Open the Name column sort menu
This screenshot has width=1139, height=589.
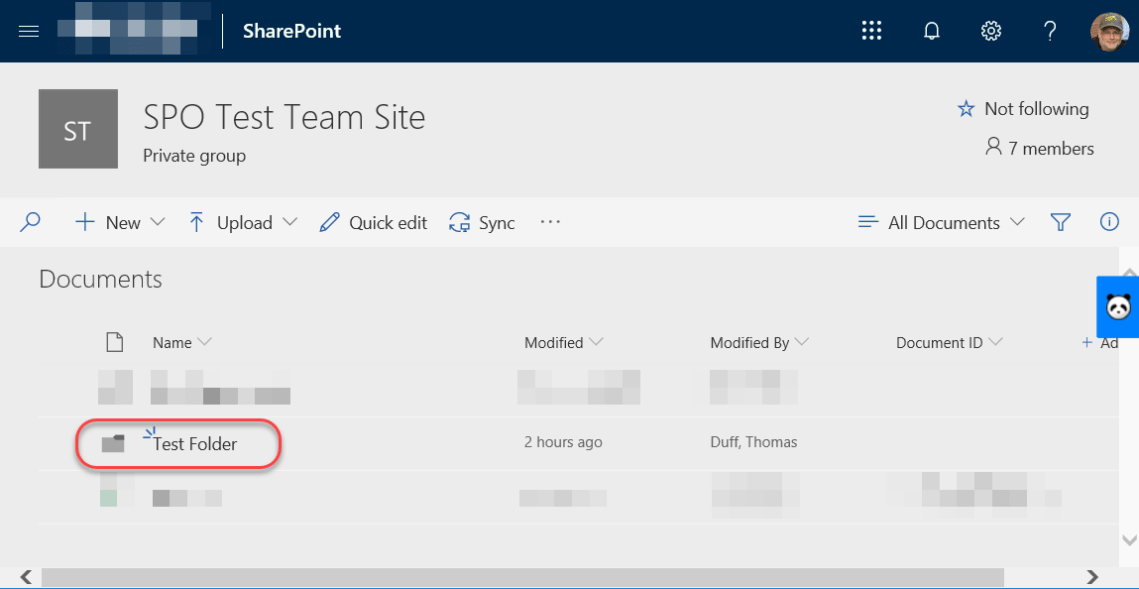click(181, 342)
